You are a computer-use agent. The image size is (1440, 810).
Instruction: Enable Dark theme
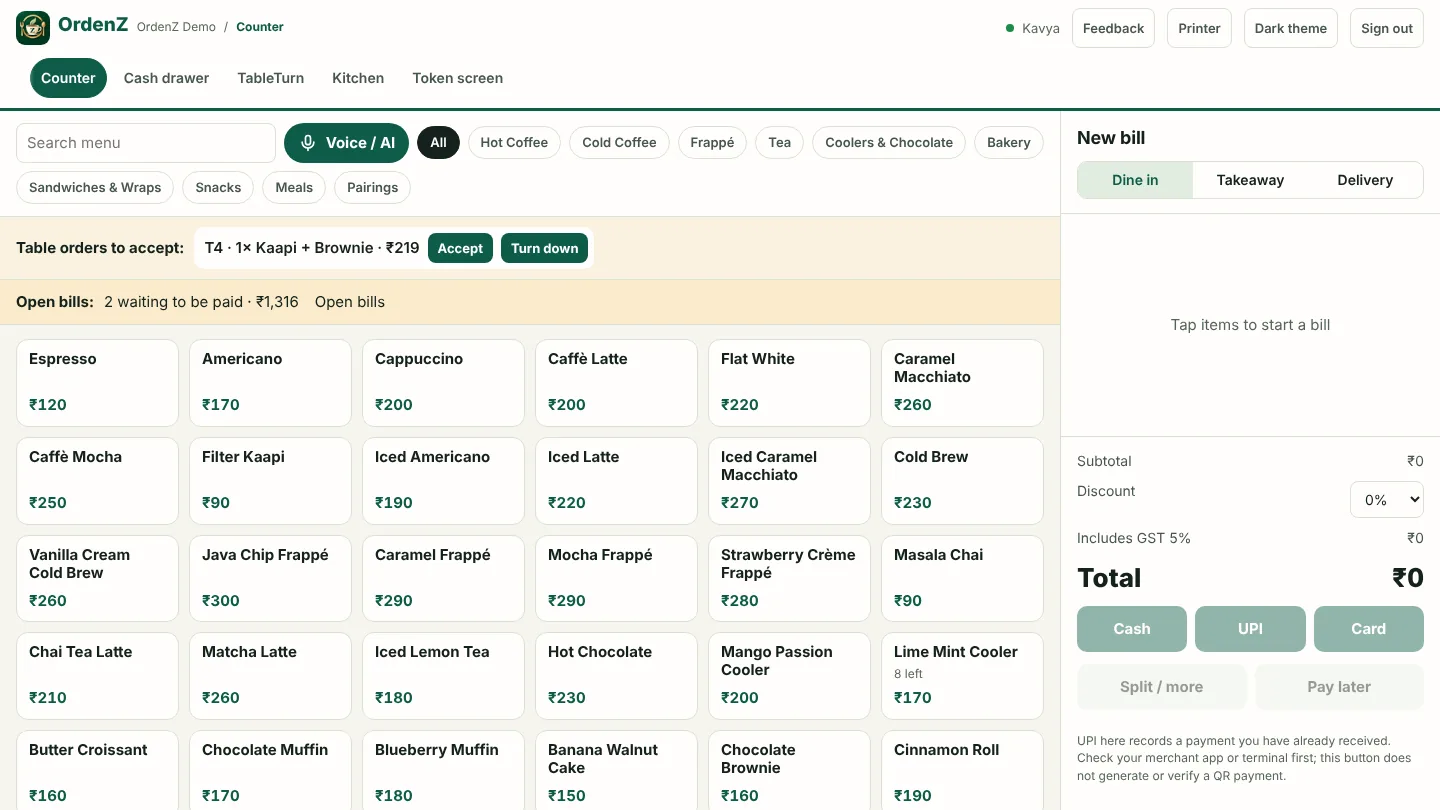point(1291,28)
